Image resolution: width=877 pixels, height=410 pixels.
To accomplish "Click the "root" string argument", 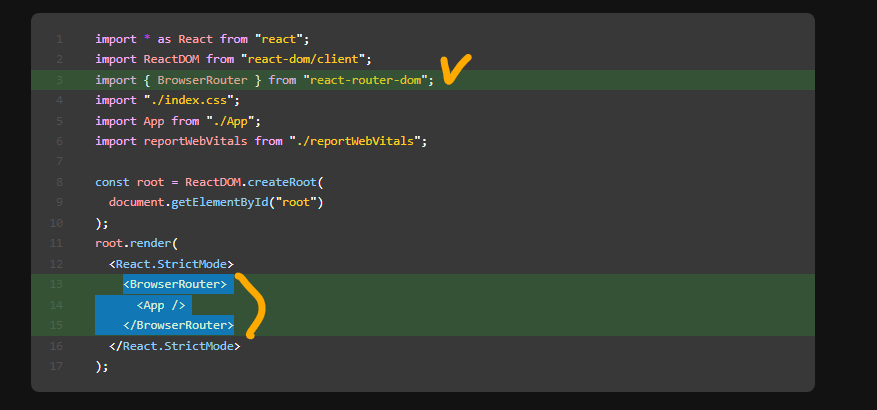I will click(296, 202).
